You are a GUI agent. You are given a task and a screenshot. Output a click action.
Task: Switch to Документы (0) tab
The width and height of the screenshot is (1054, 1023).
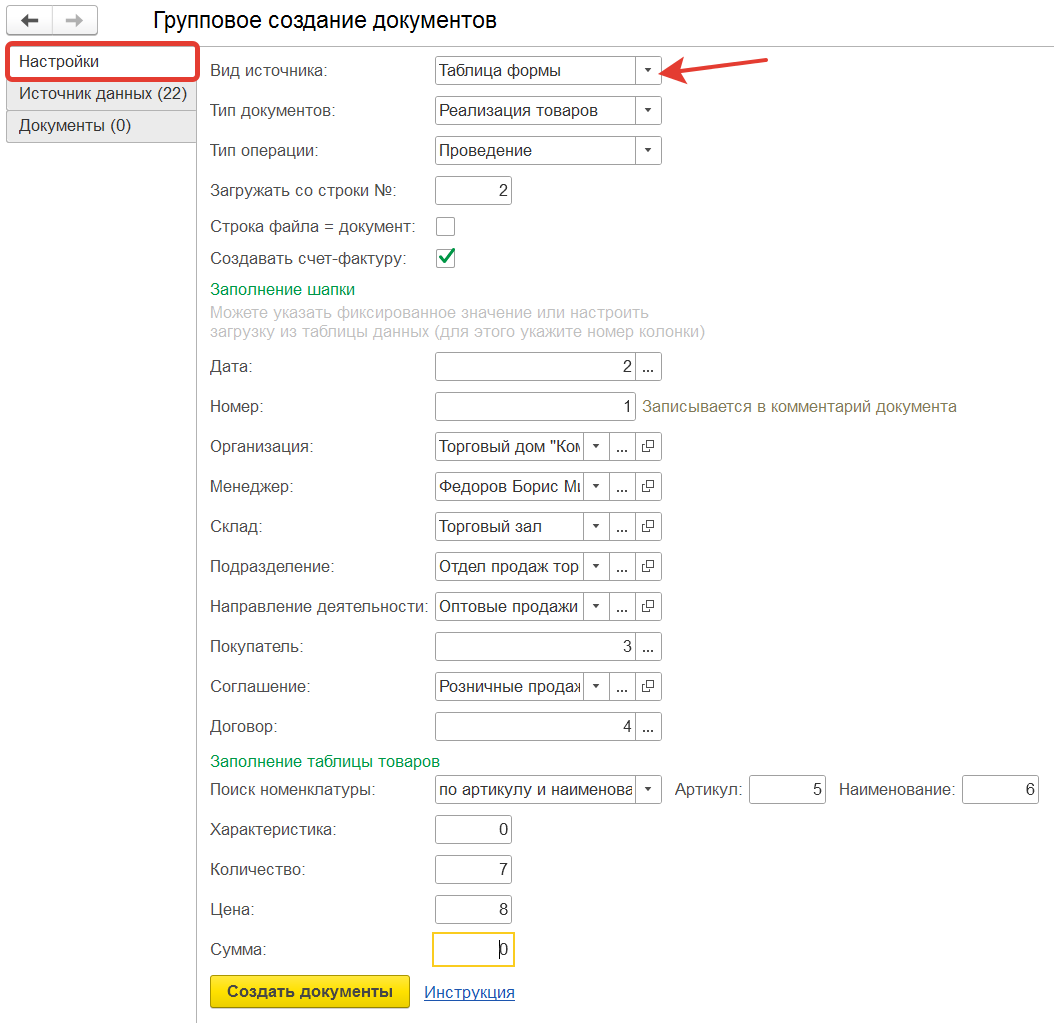coord(102,126)
